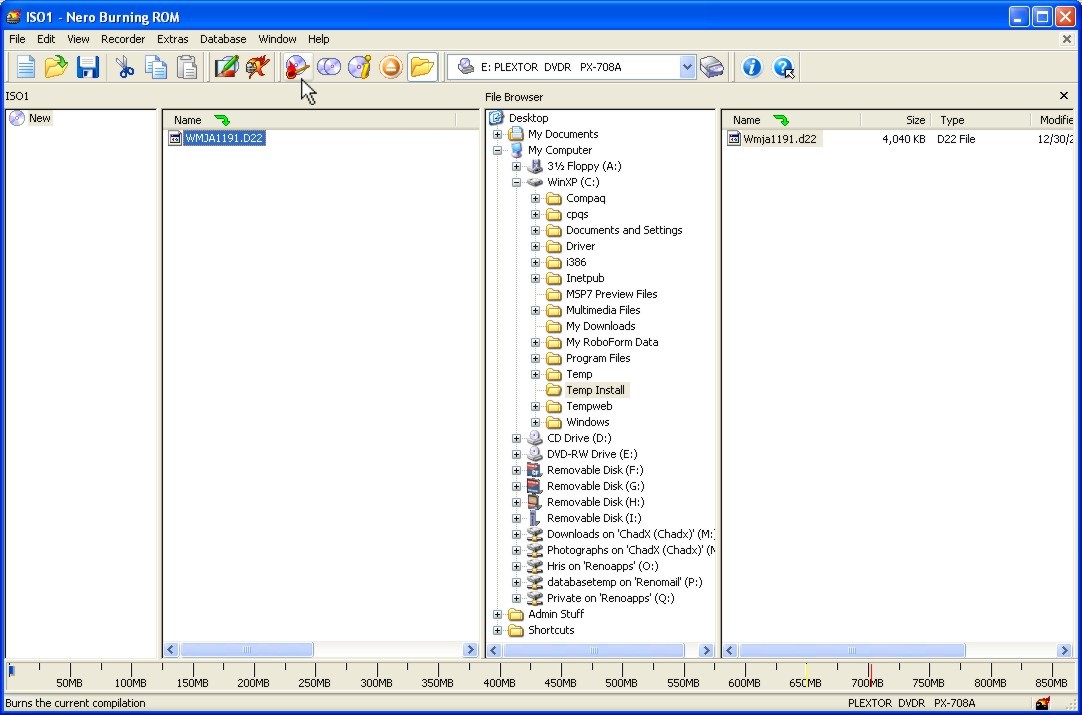This screenshot has height=715, width=1082.
Task: Open the Help menu
Action: [319, 39]
